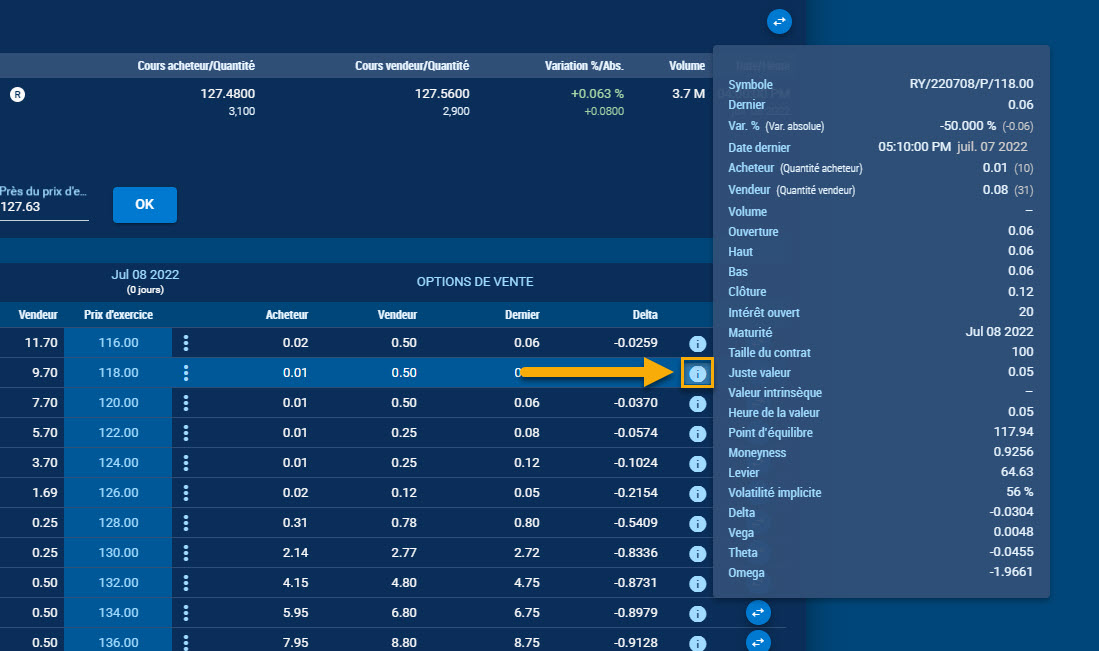Click the circled R badge beside the quote

point(17,95)
